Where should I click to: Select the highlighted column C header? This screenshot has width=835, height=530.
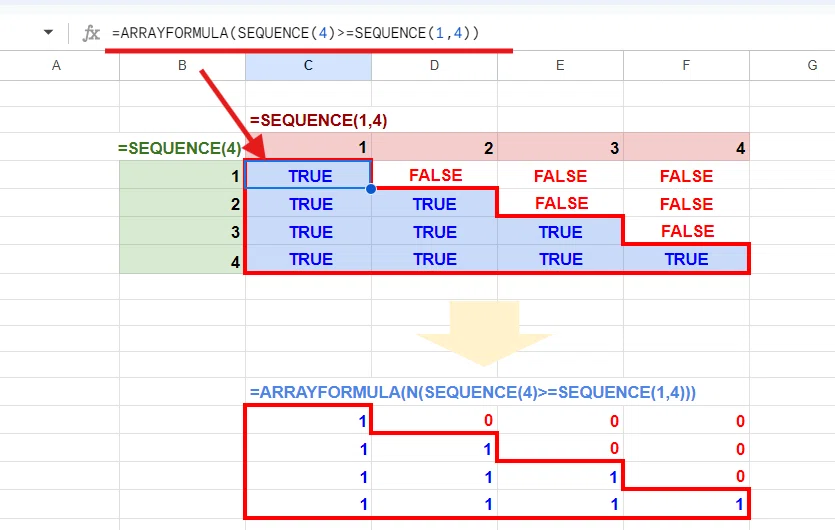point(308,66)
